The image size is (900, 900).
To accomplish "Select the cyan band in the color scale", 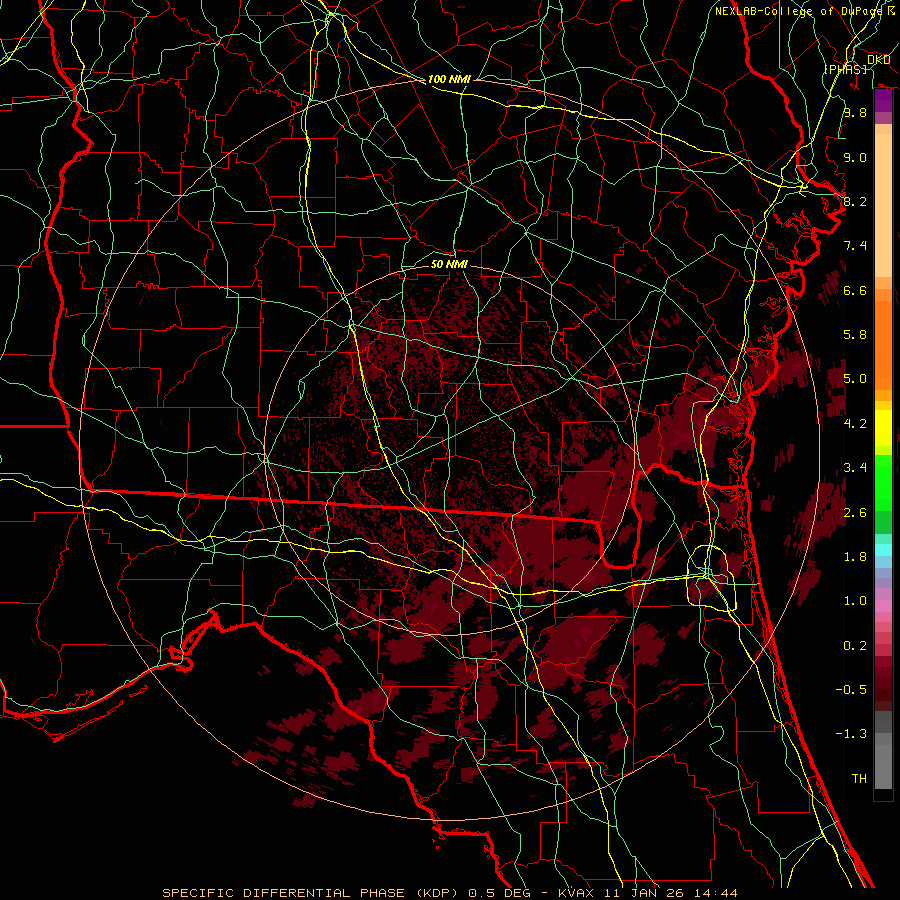I will [883, 549].
